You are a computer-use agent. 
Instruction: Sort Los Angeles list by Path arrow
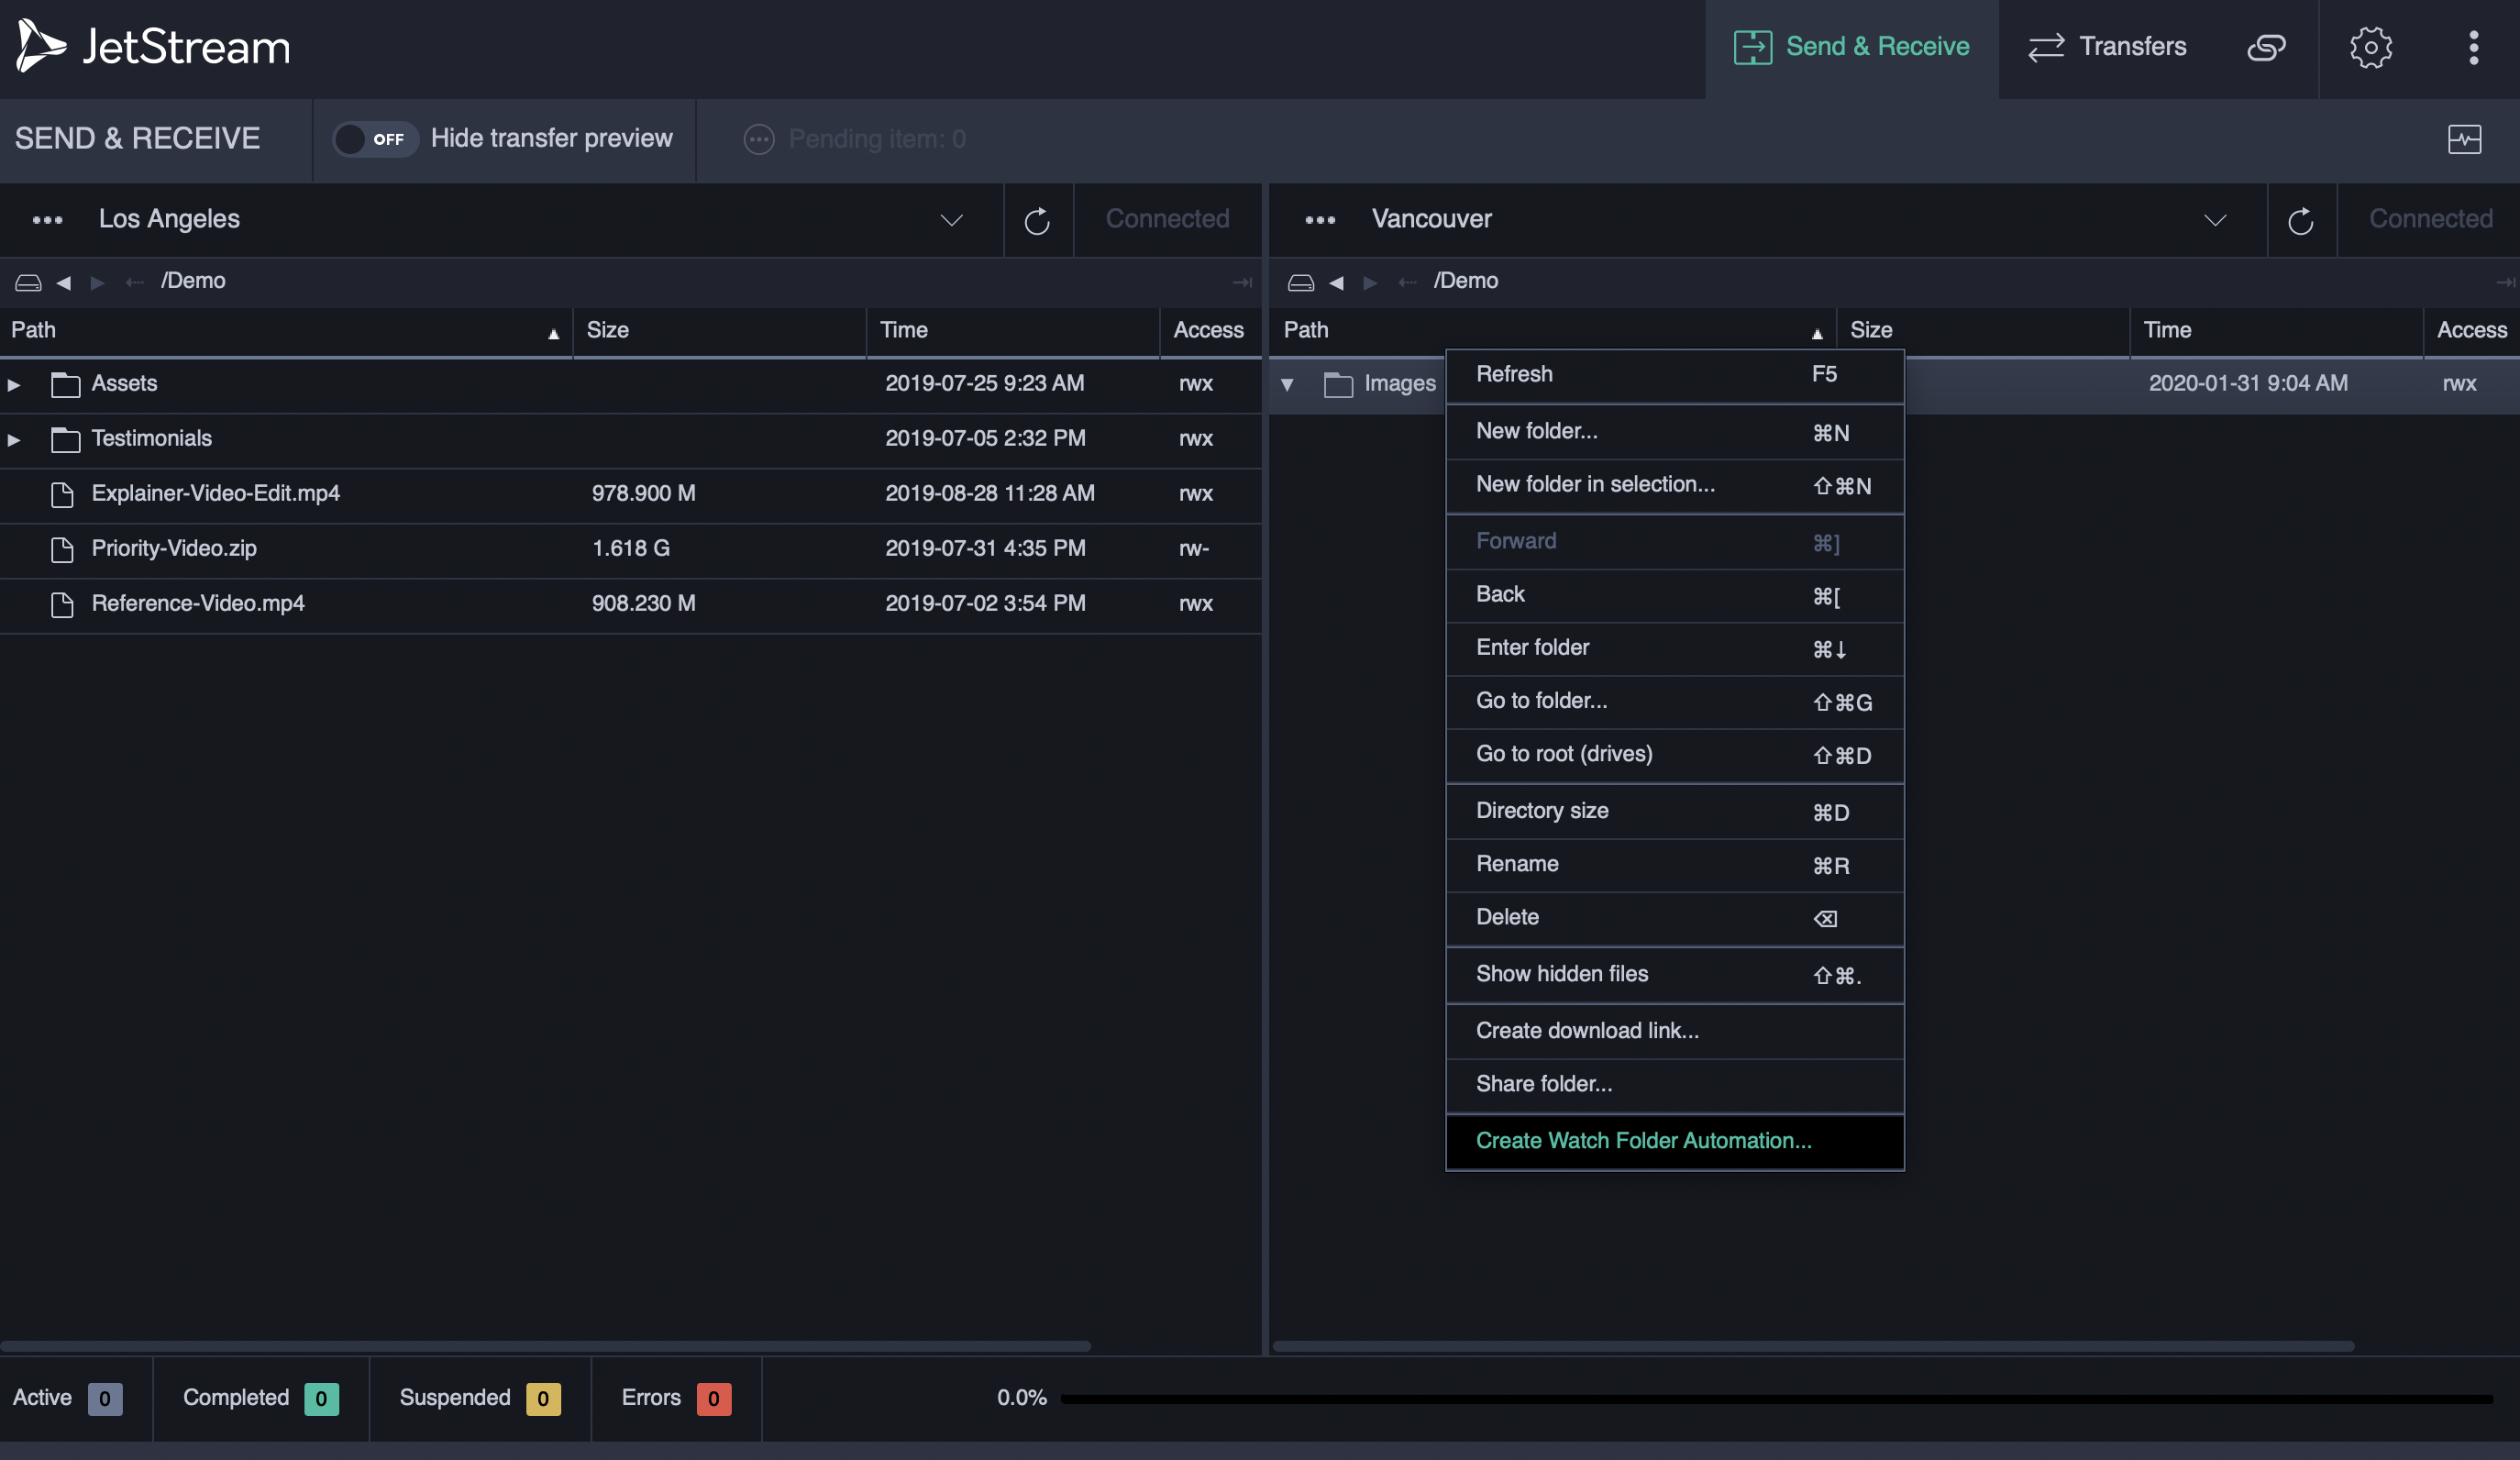point(553,334)
